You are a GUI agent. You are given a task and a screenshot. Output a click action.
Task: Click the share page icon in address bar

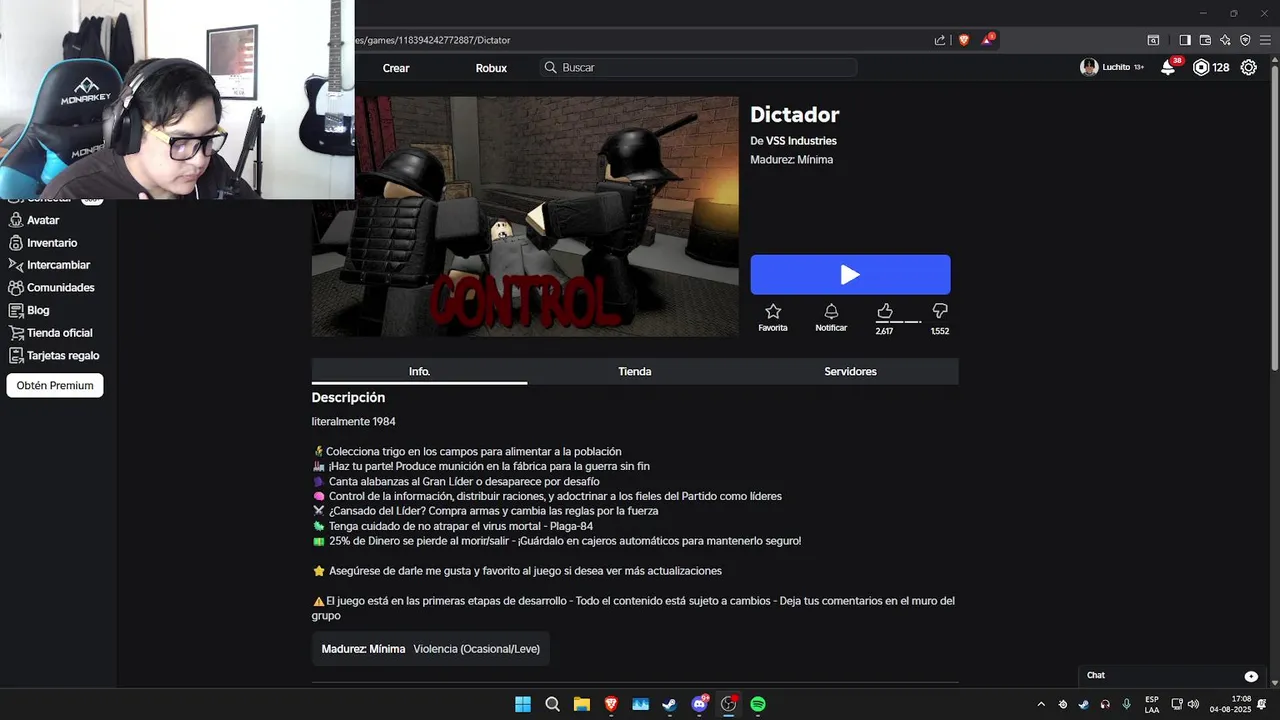940,40
